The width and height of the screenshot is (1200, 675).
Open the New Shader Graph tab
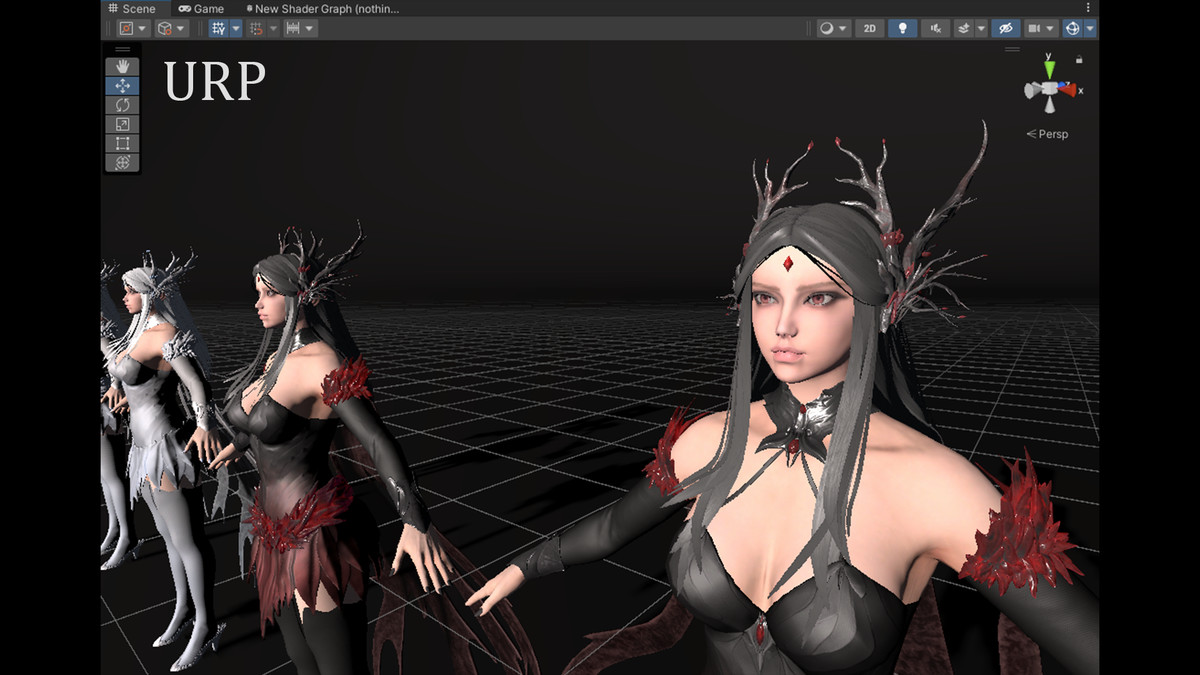(x=322, y=8)
